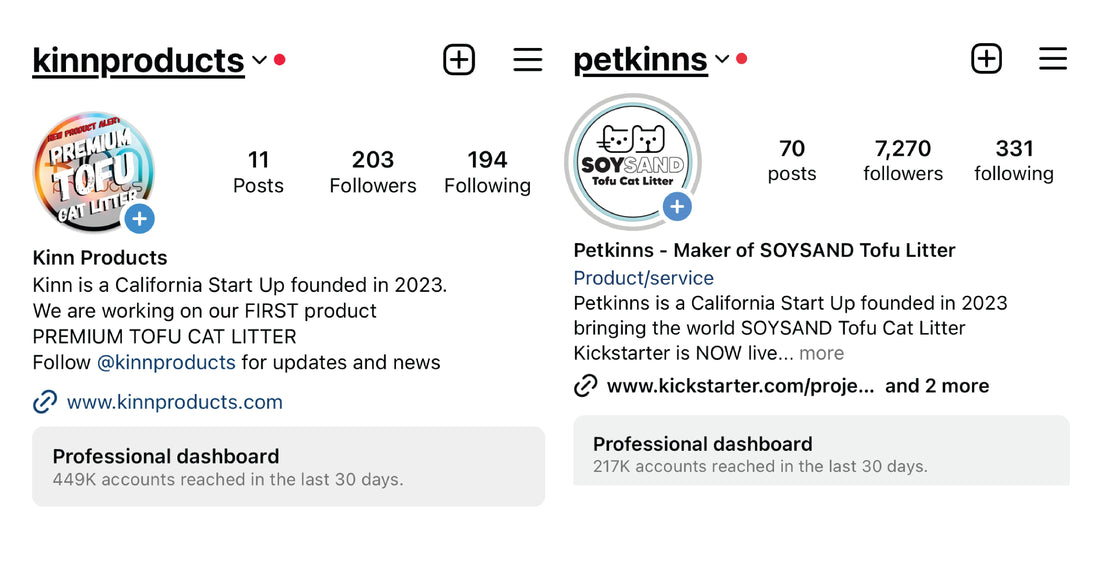The height and width of the screenshot is (576, 1100).
Task: View the 203 Followers list
Action: coord(372,171)
